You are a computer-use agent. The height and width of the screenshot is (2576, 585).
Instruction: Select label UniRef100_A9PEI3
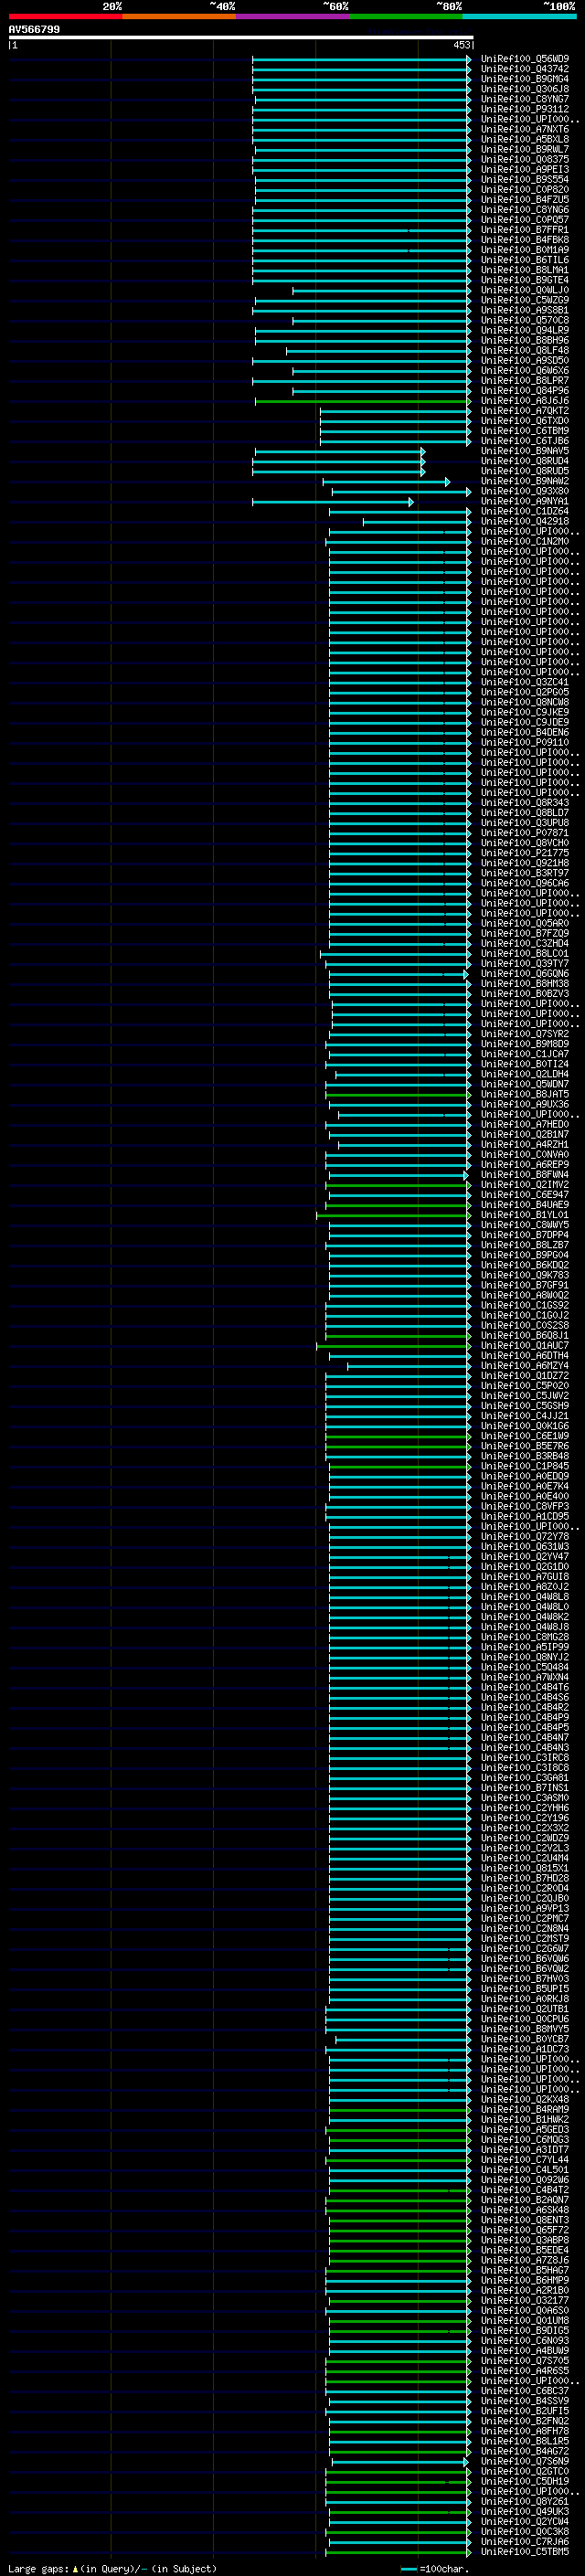pyautogui.click(x=524, y=170)
